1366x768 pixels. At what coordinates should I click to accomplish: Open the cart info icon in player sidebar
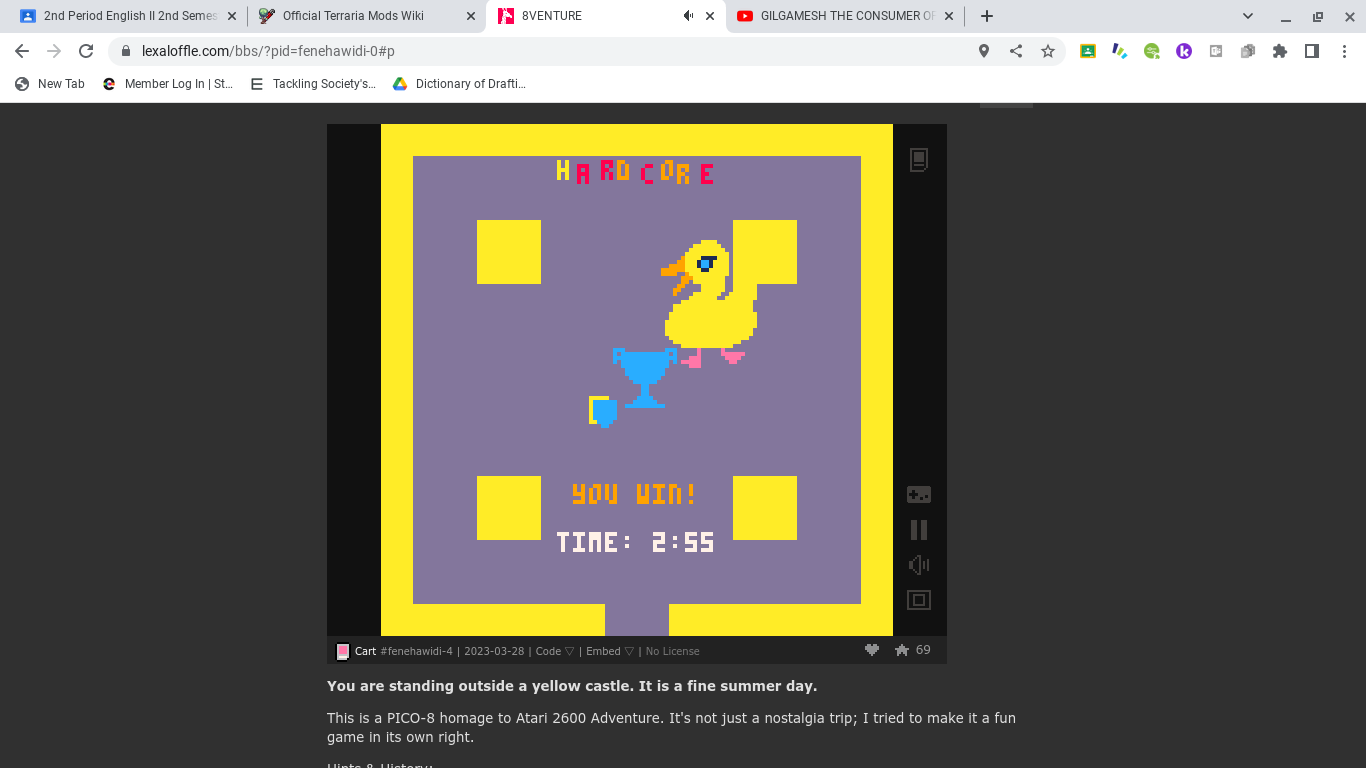click(x=919, y=160)
